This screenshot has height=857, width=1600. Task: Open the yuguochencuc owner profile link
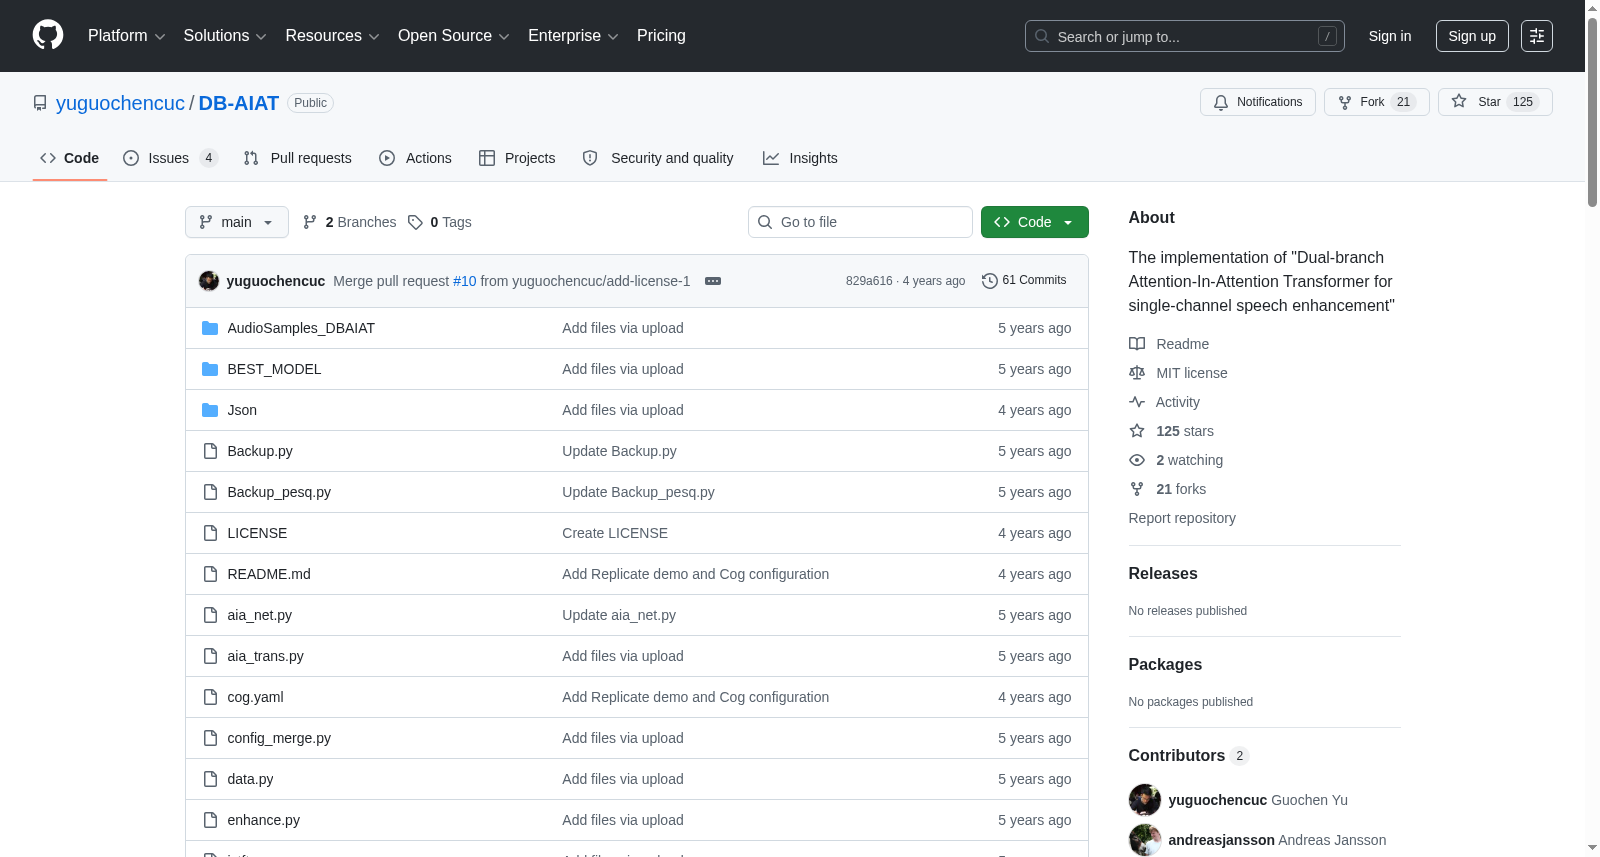click(120, 103)
